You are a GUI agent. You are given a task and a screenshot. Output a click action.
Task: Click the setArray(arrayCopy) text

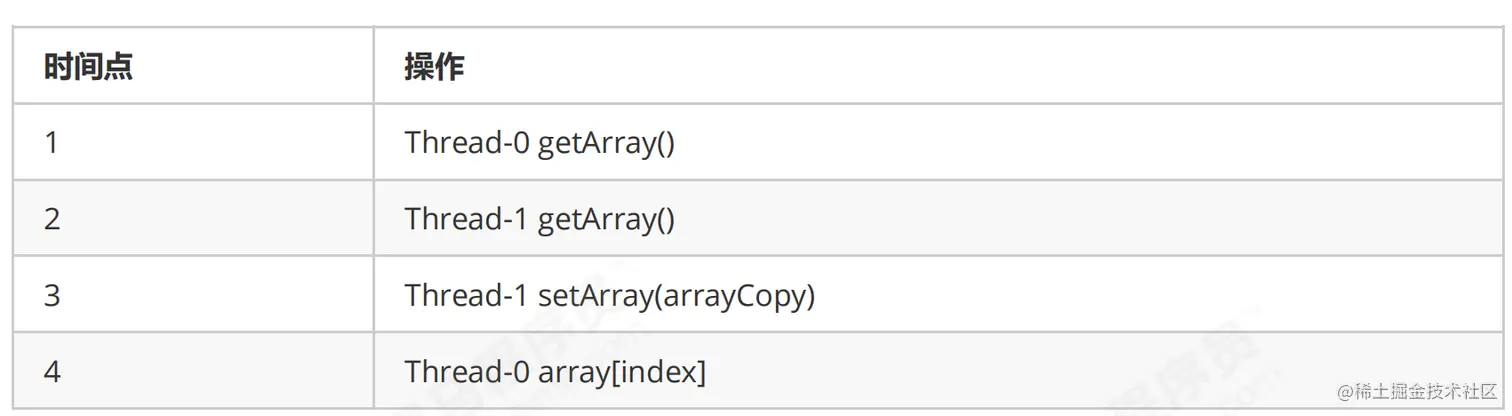[677, 296]
